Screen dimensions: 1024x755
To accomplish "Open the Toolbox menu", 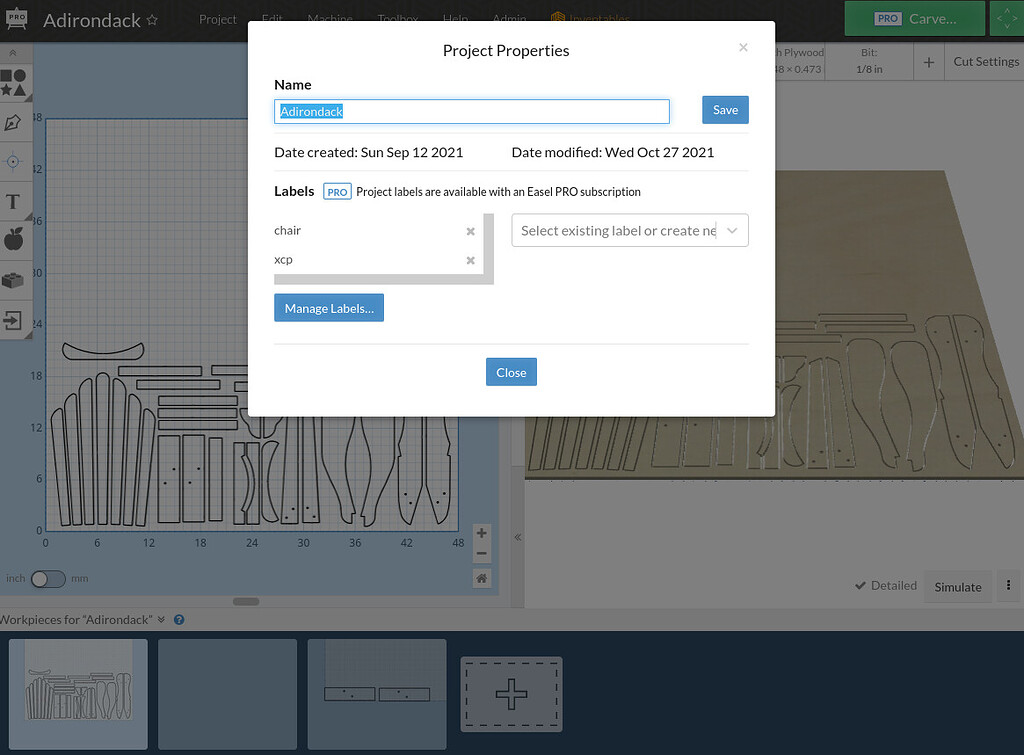I will point(397,18).
